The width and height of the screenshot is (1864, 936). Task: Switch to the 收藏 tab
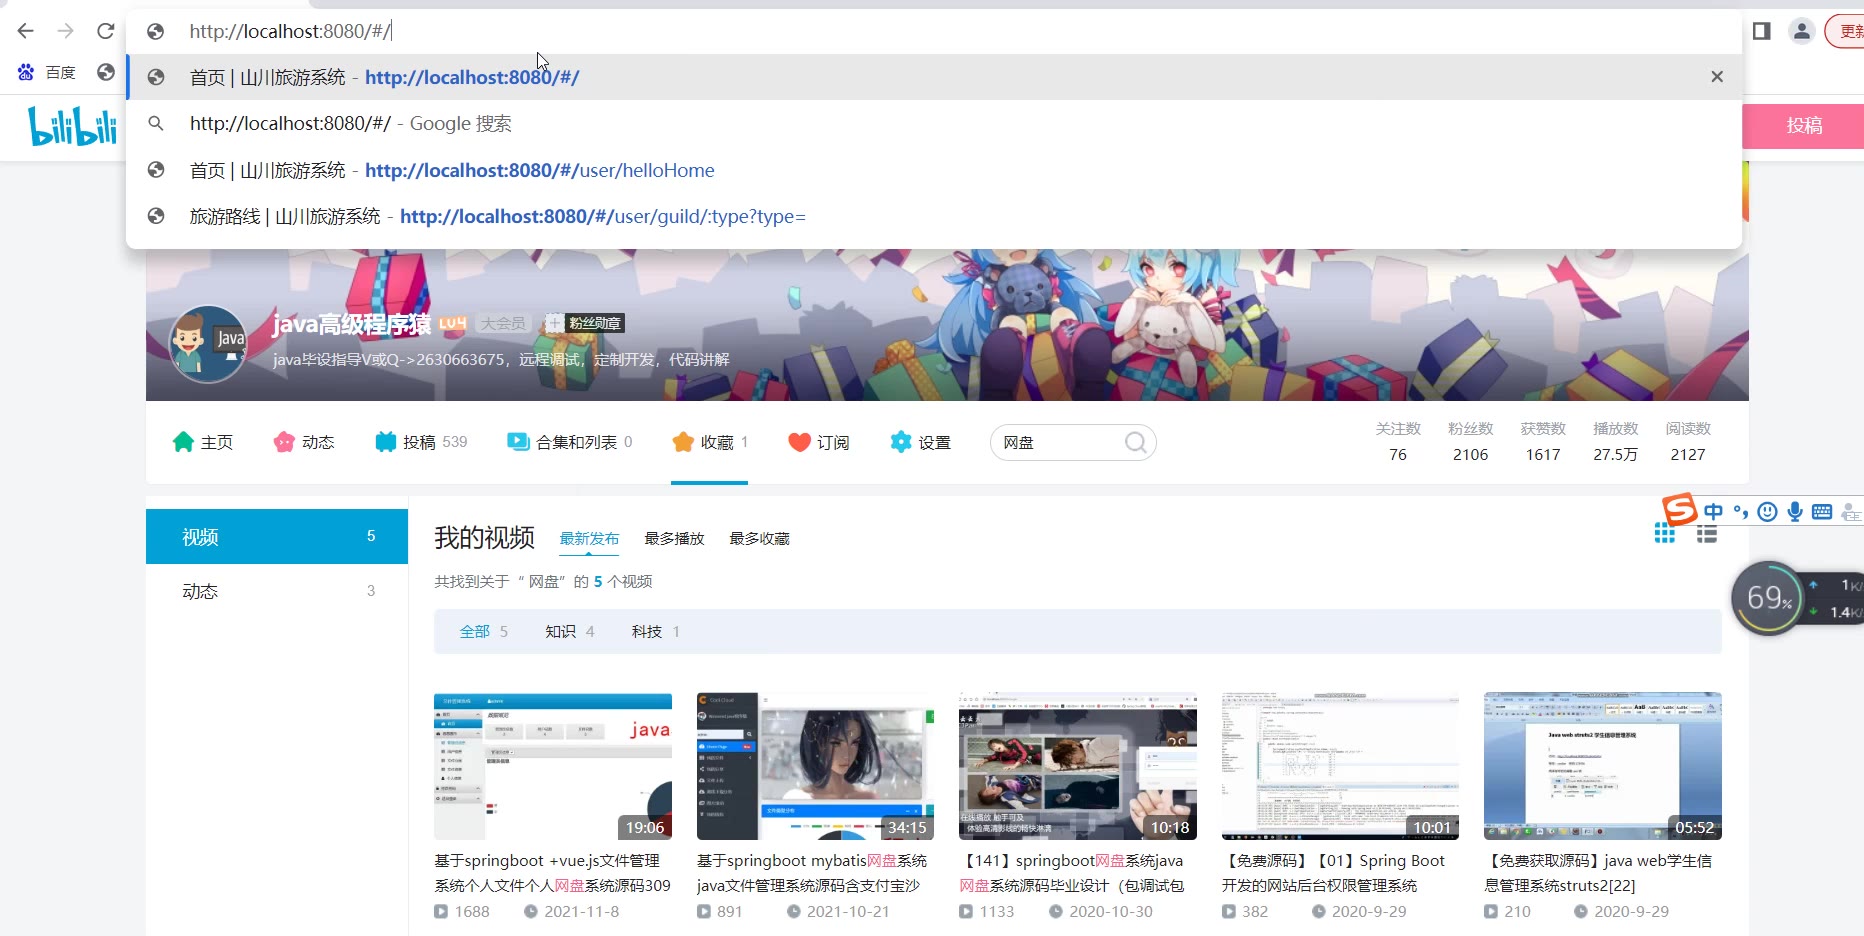[710, 442]
